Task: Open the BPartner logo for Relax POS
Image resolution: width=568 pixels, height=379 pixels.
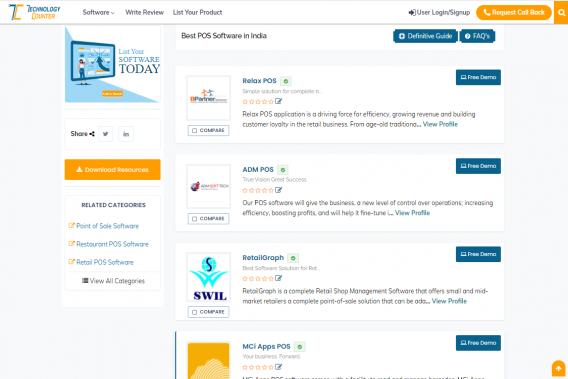Action: click(208, 98)
